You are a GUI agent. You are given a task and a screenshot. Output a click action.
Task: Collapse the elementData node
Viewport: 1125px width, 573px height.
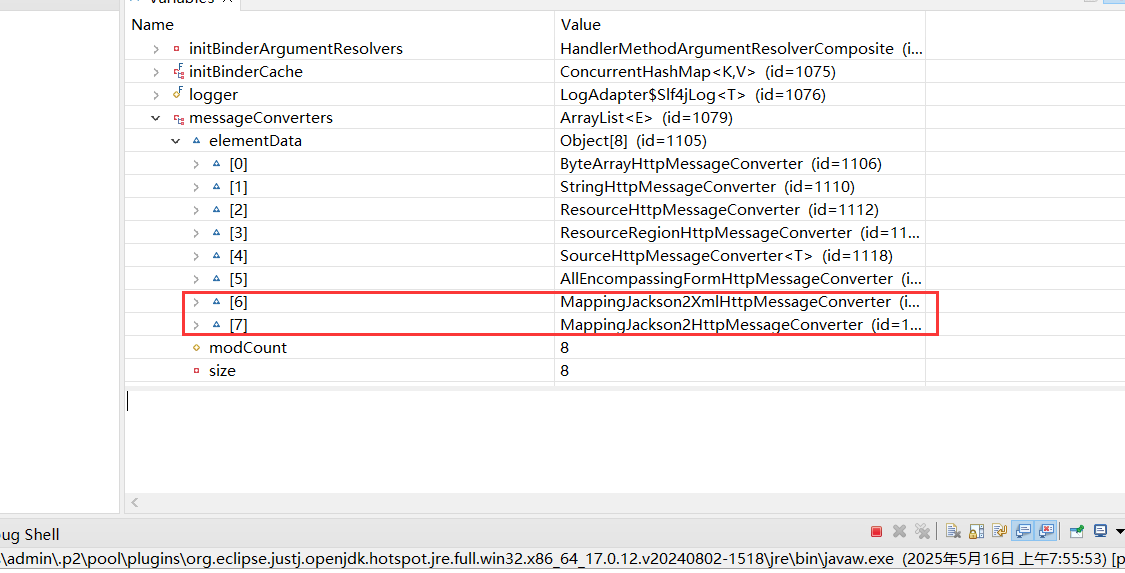coord(176,141)
